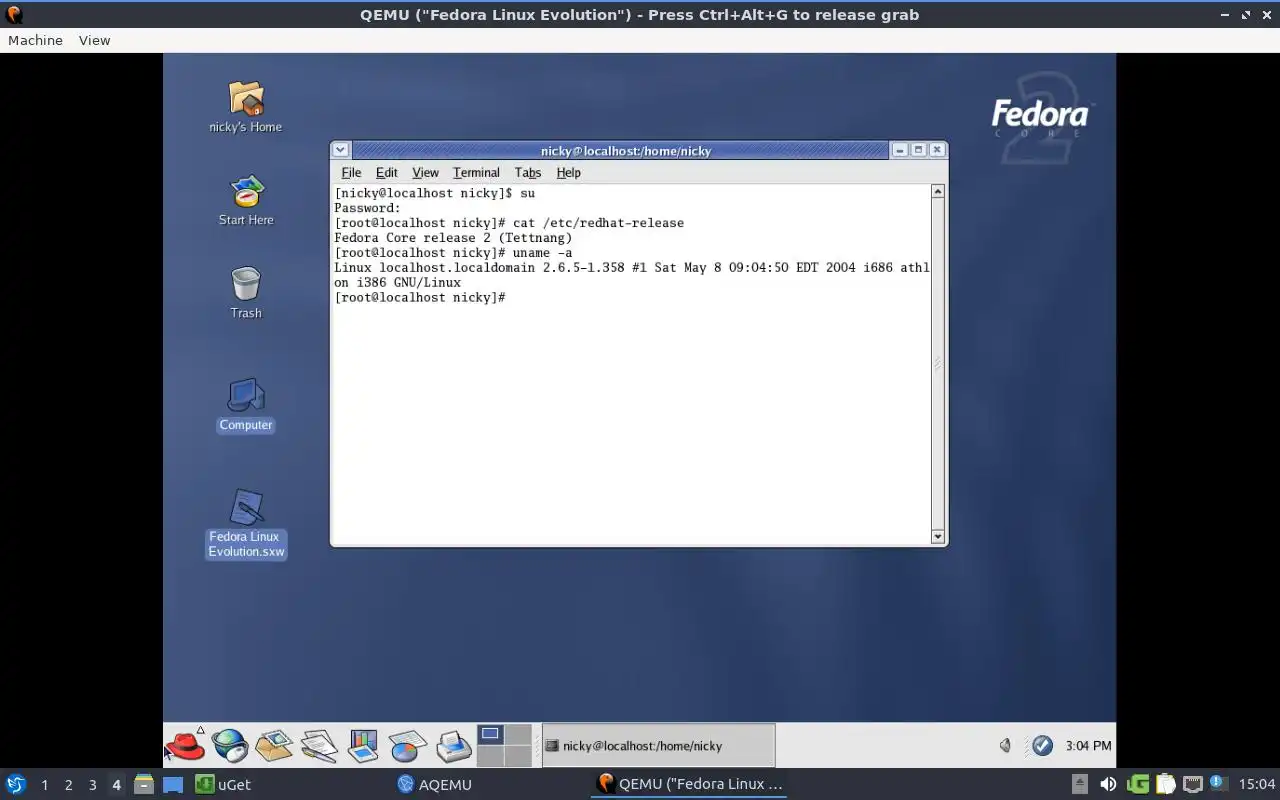1280x800 pixels.
Task: Click the tray notification bubble icon
Action: (1218, 783)
